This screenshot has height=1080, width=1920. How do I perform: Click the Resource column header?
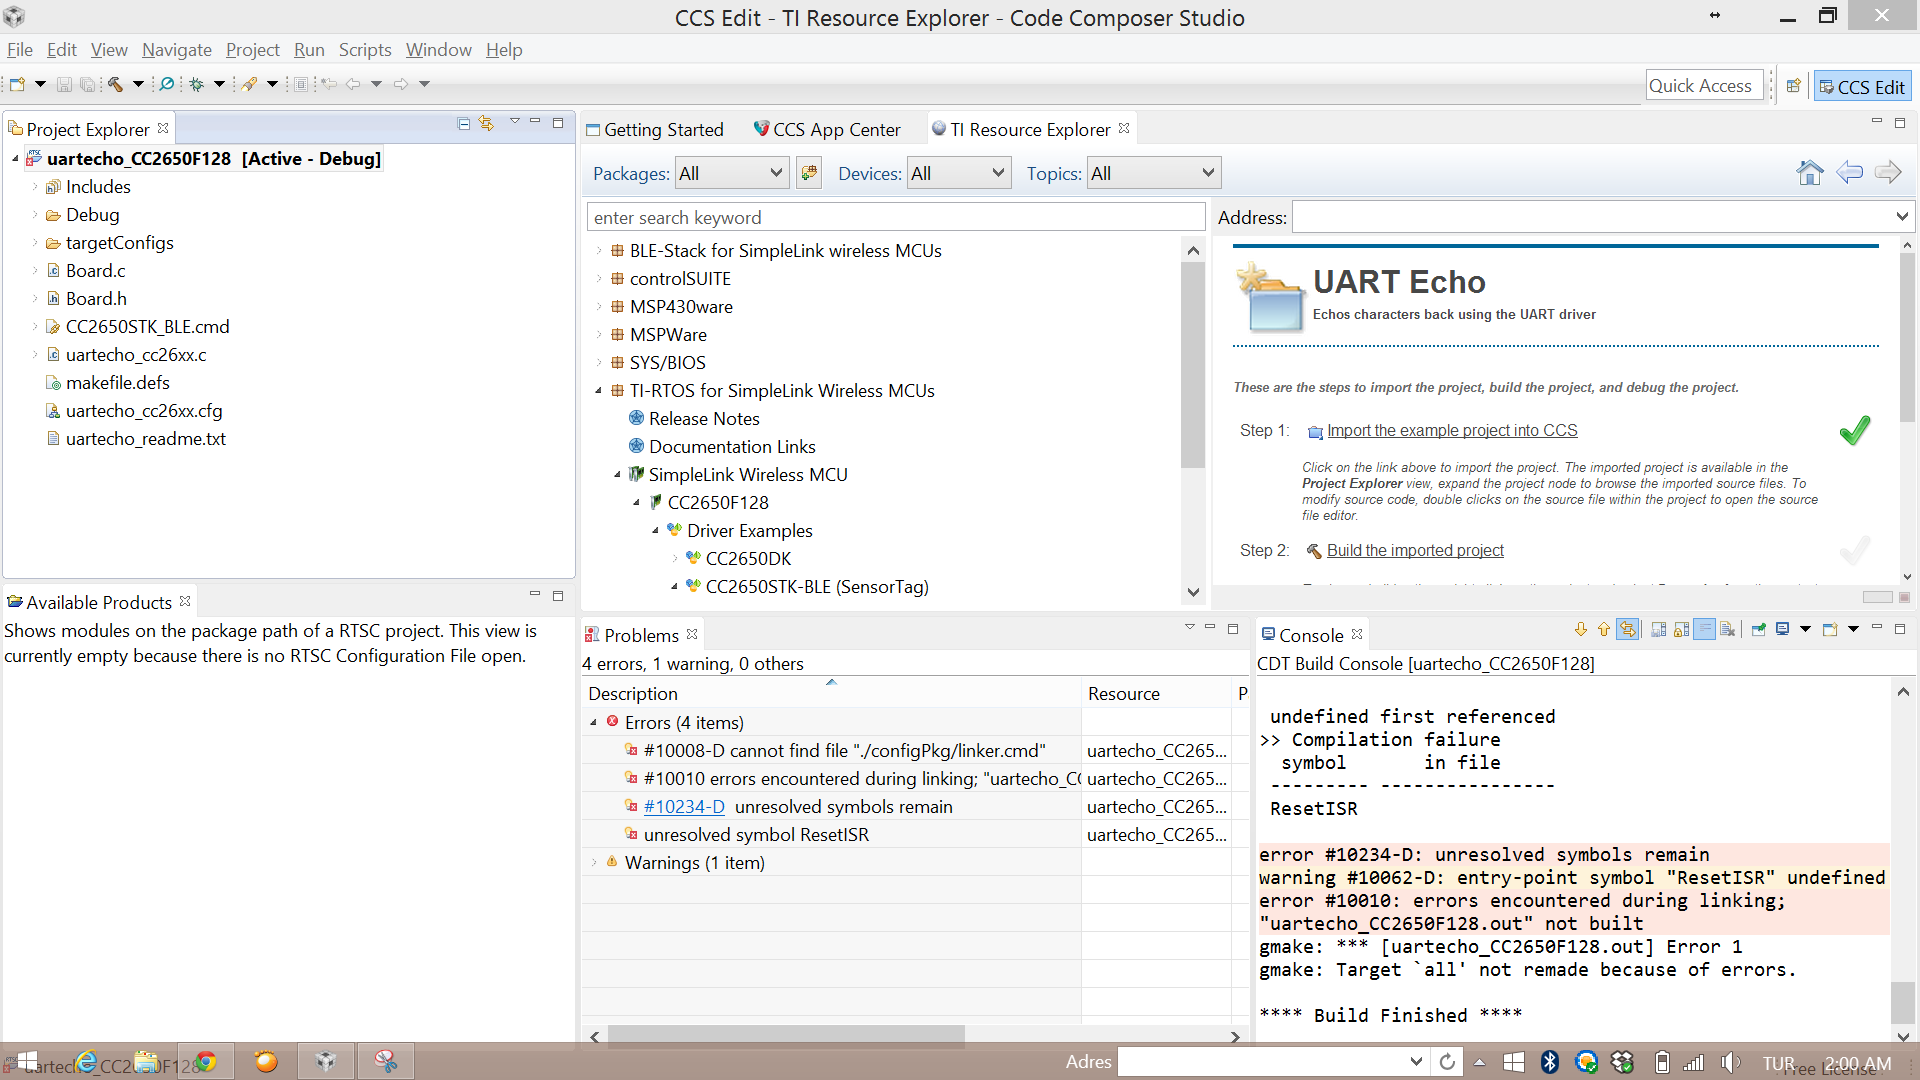click(1157, 694)
